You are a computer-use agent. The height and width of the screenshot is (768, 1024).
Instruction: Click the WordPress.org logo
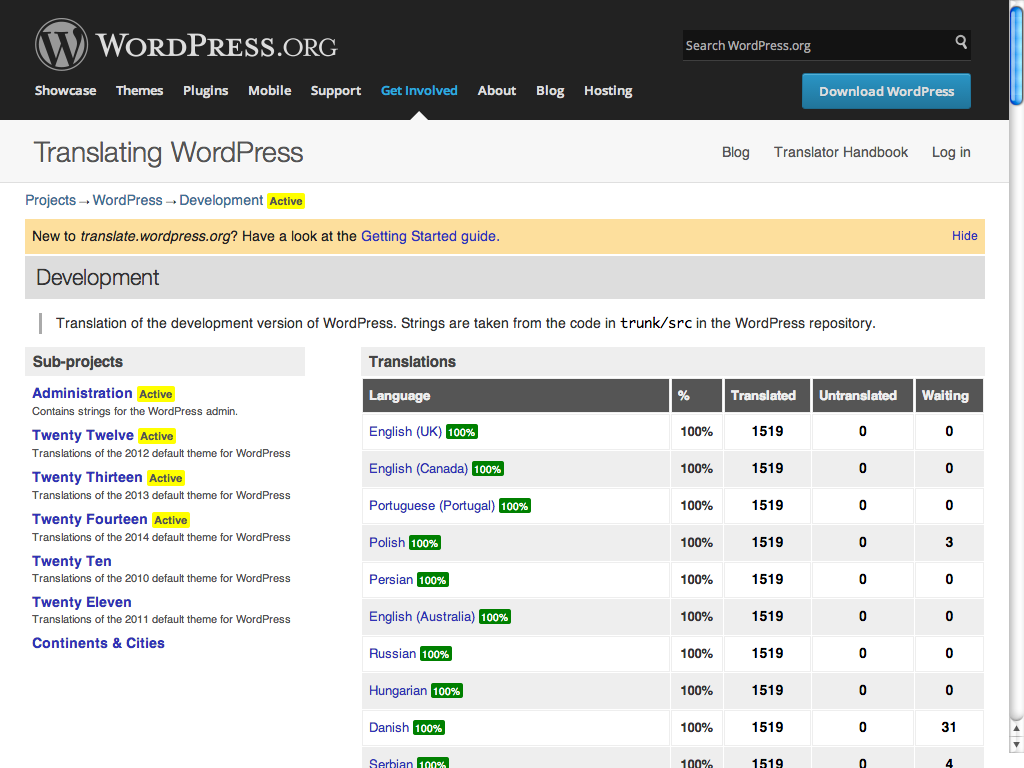tap(186, 44)
